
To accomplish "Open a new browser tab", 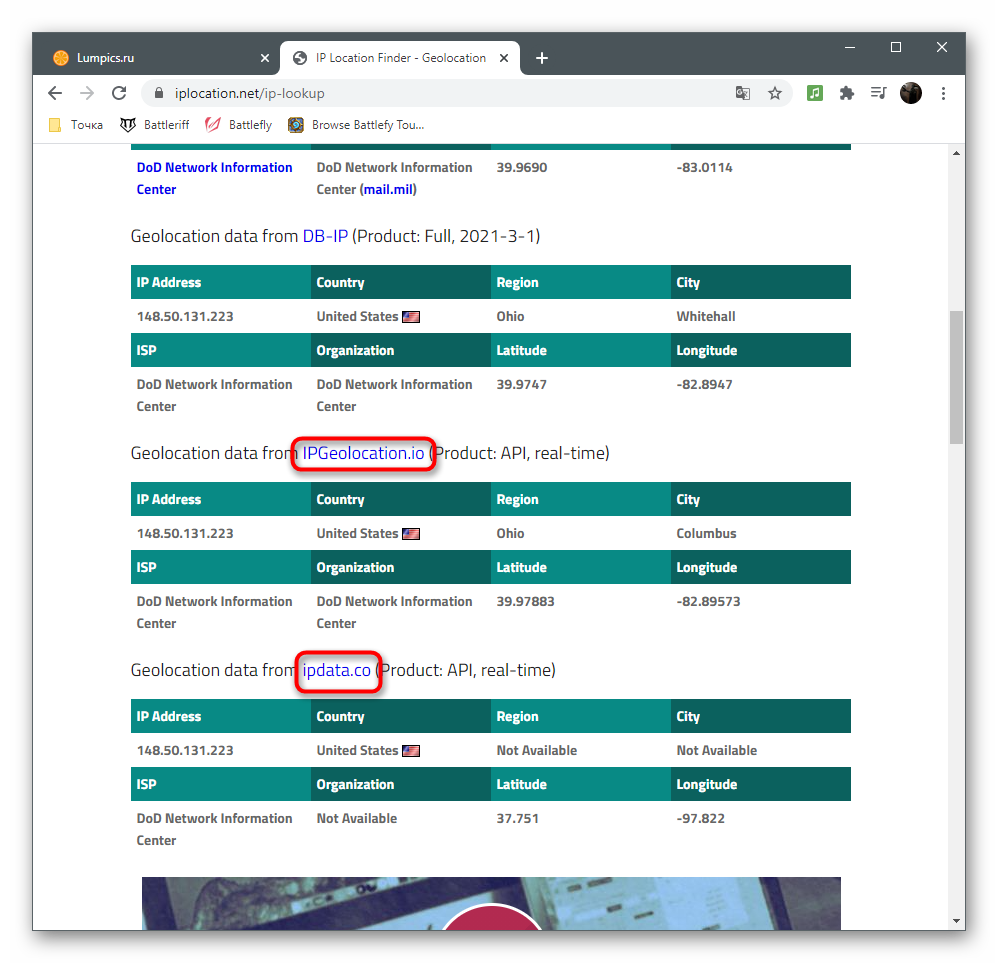I will coord(542,58).
